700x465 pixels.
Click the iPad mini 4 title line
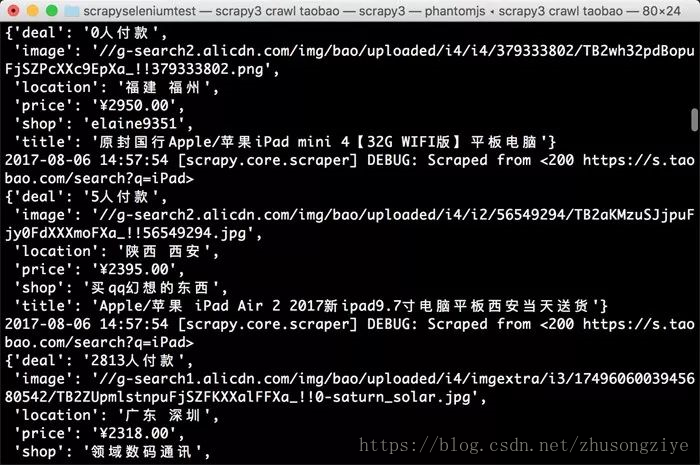click(285, 142)
